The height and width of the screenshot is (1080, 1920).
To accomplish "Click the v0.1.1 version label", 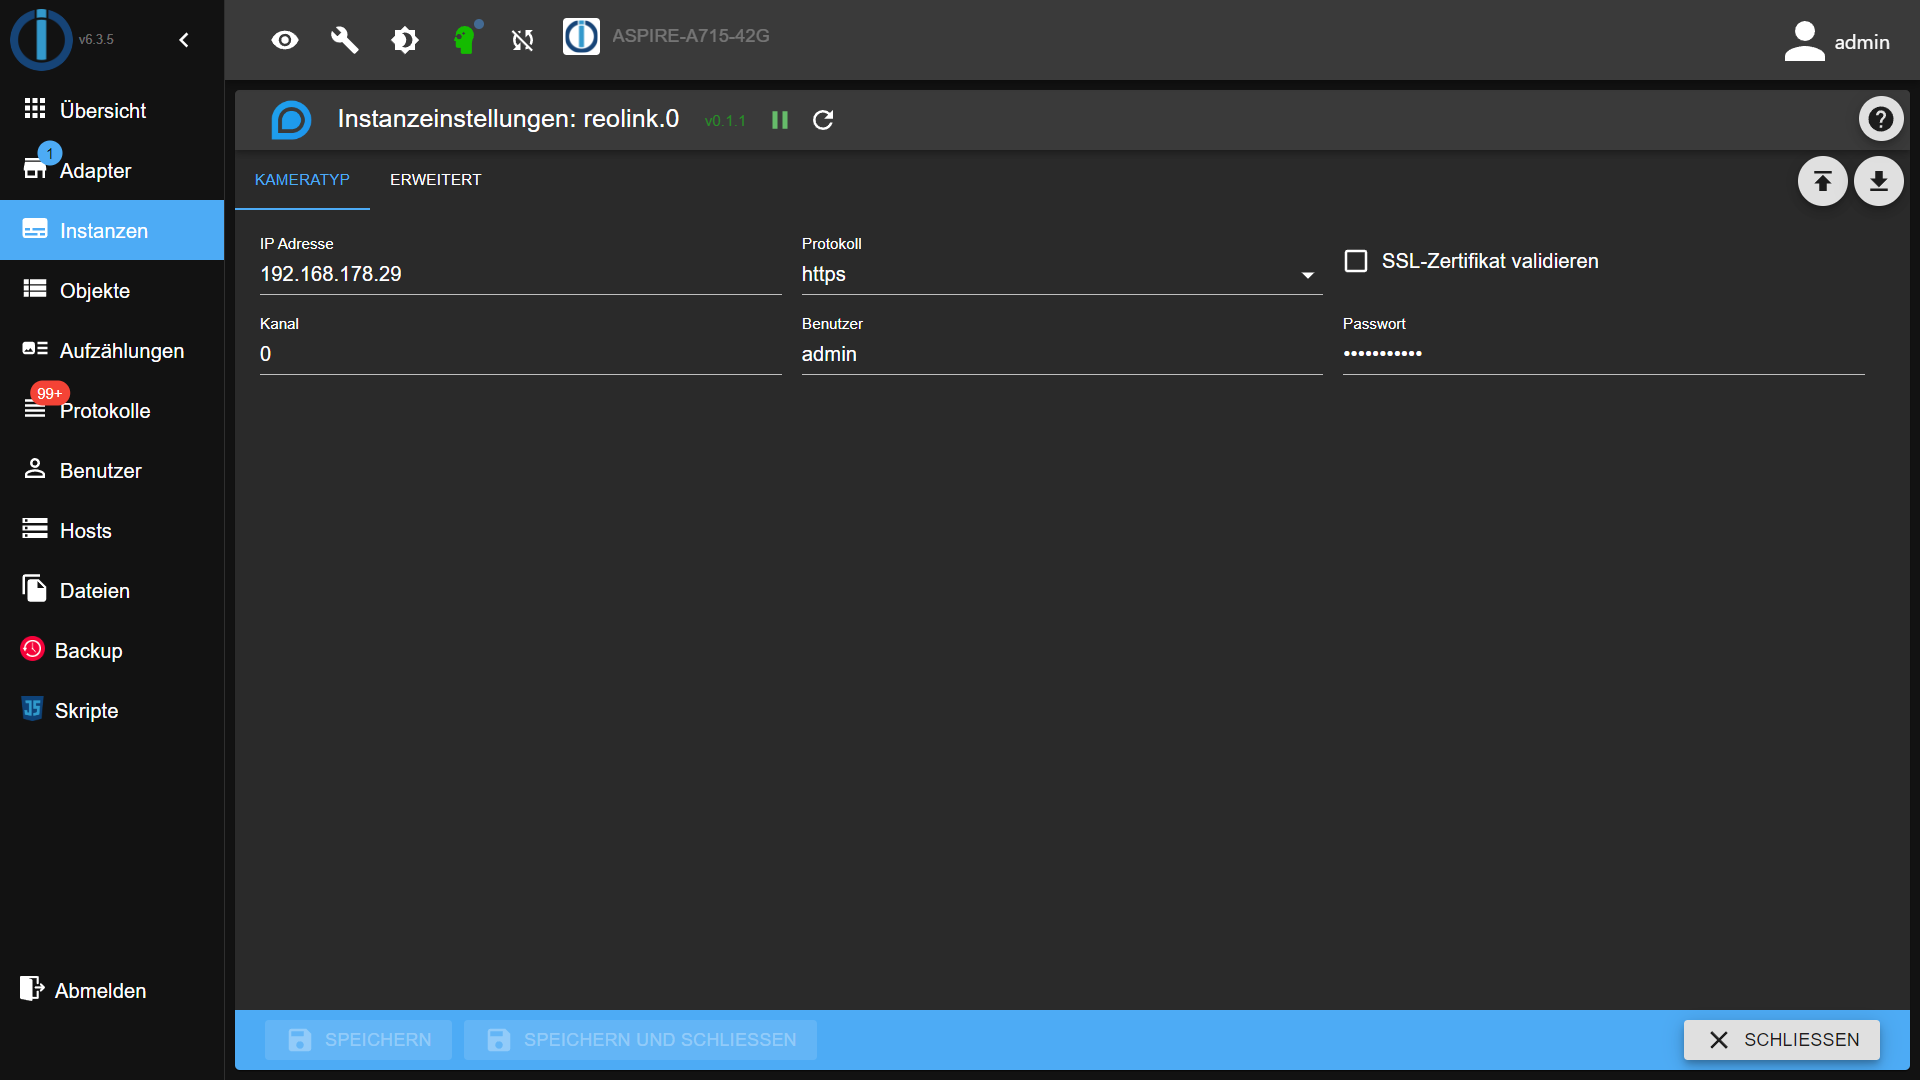I will coord(725,121).
